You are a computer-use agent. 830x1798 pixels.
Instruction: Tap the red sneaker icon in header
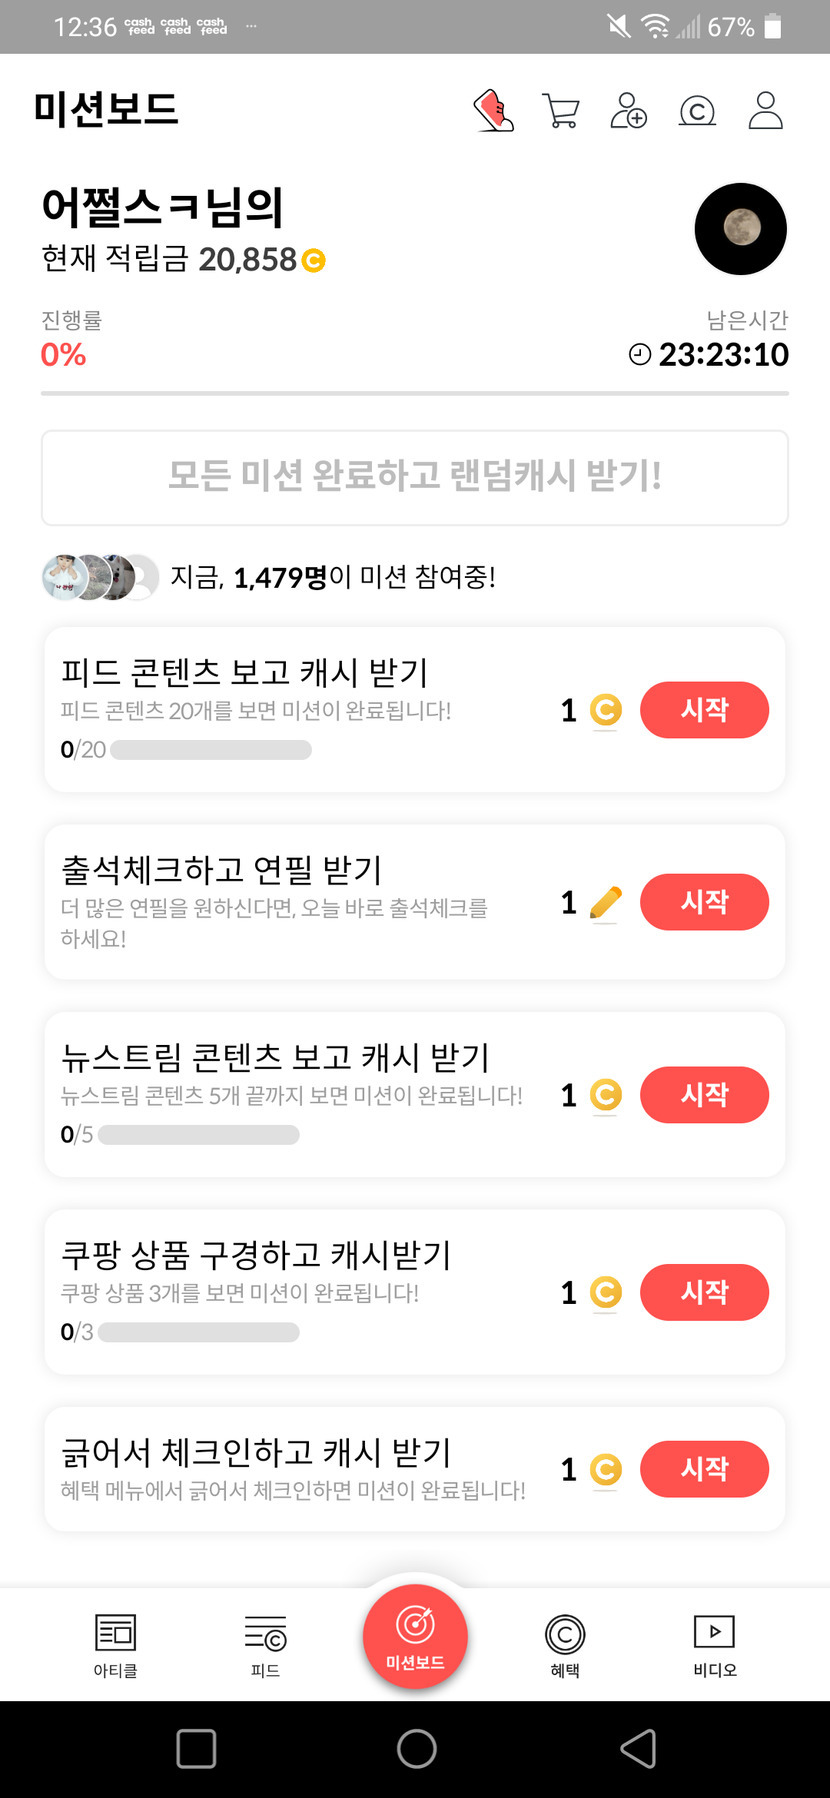click(493, 111)
